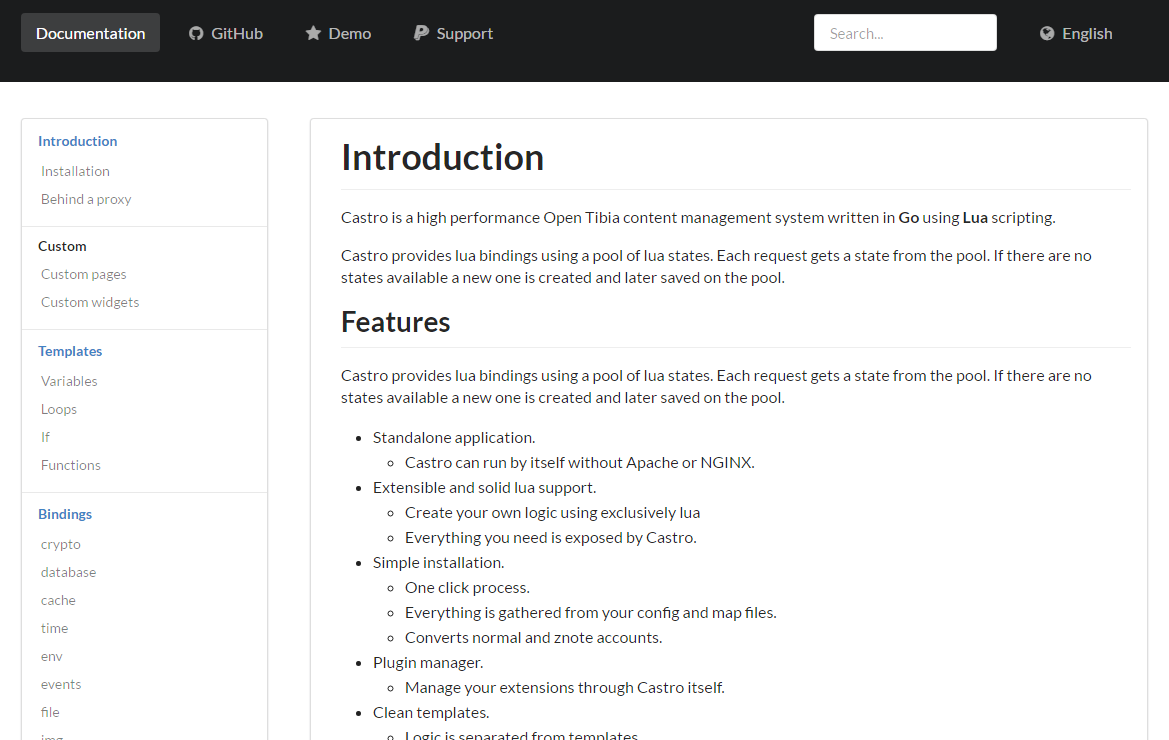The width and height of the screenshot is (1169, 740).
Task: Open the file binding page
Action: (x=50, y=712)
